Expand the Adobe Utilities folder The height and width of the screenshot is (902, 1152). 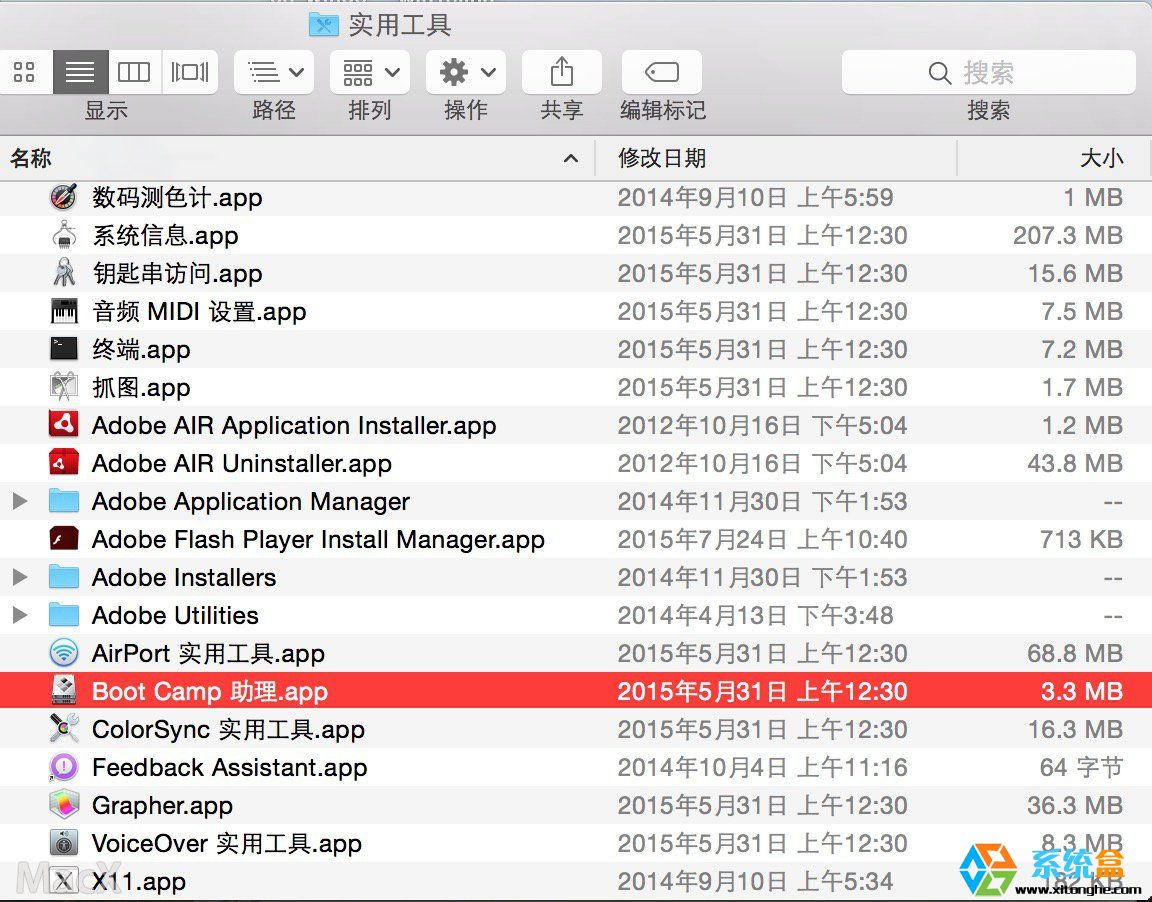pyautogui.click(x=20, y=615)
